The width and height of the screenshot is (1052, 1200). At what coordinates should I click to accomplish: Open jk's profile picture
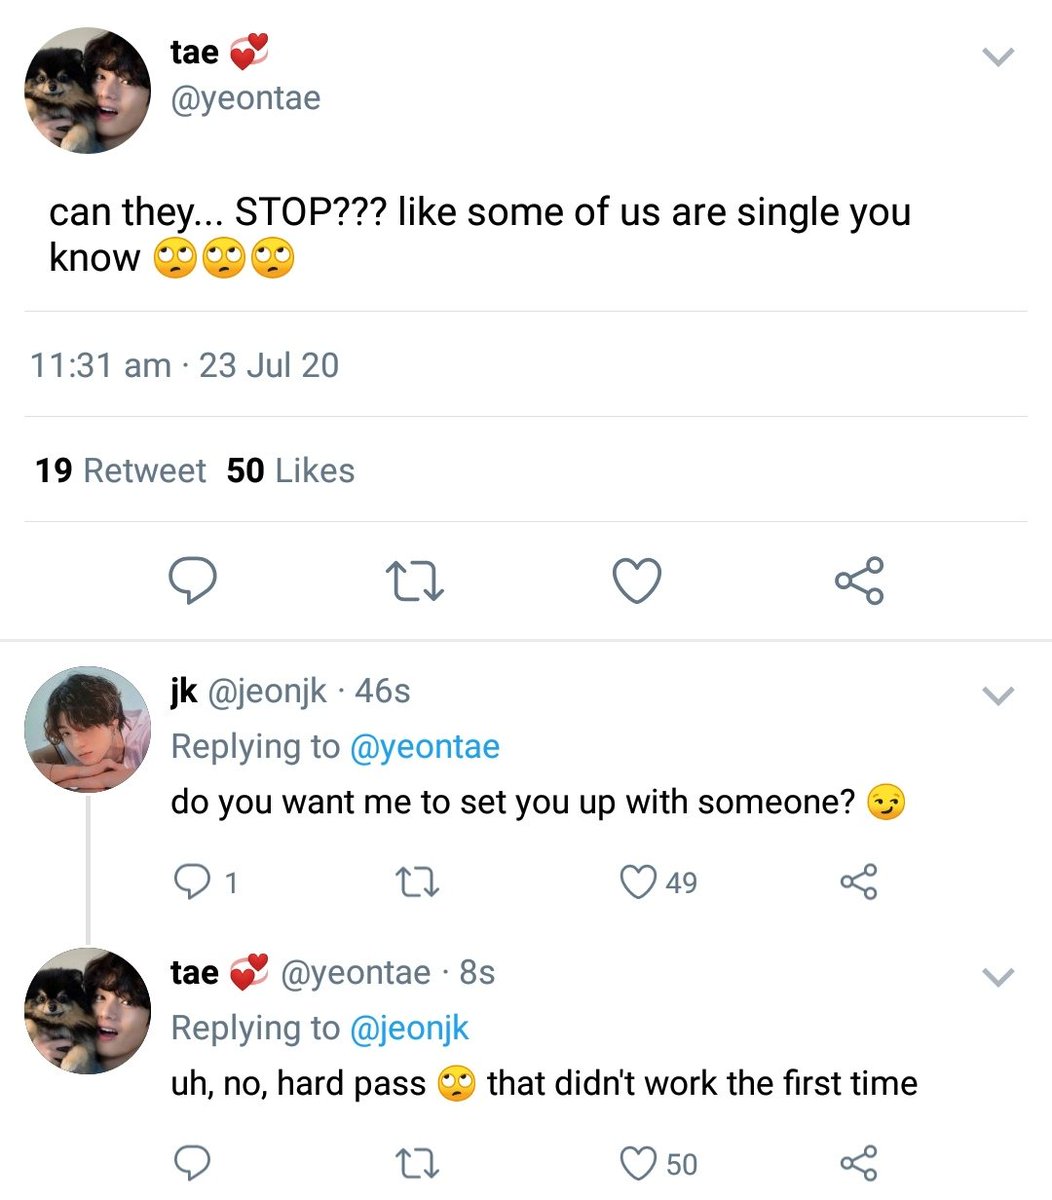87,729
